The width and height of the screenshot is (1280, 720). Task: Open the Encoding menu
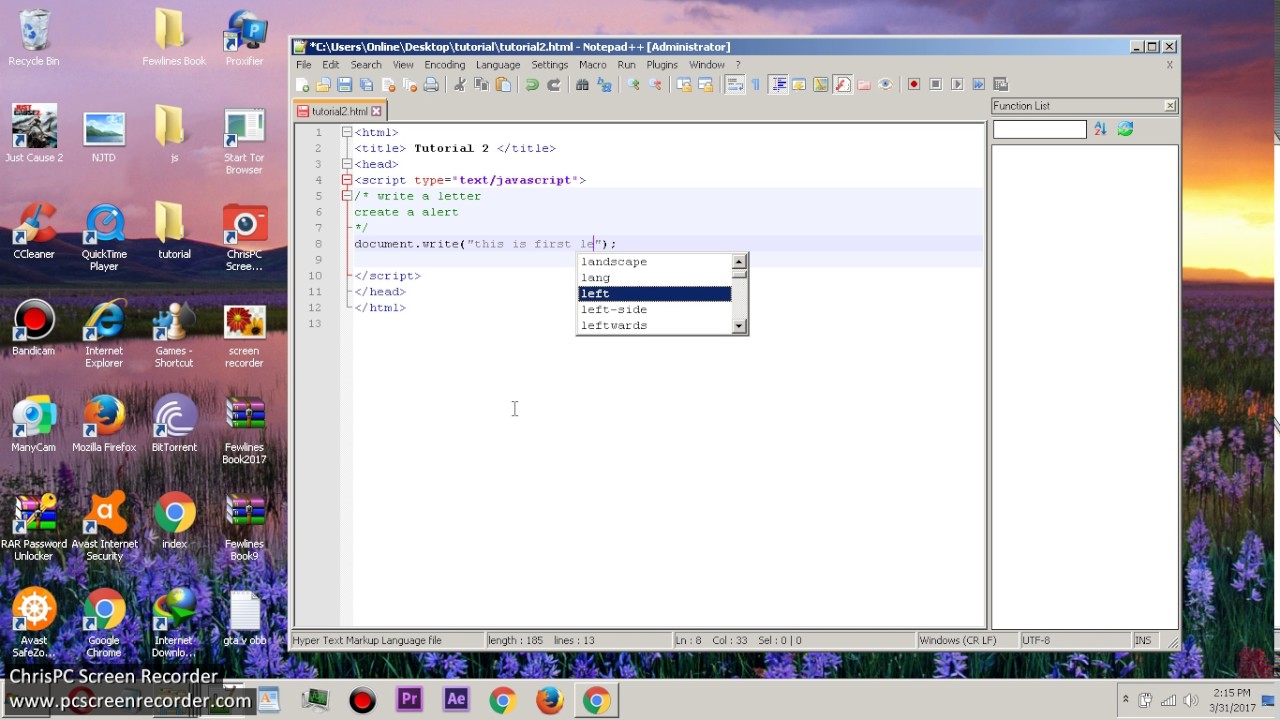pyautogui.click(x=444, y=65)
